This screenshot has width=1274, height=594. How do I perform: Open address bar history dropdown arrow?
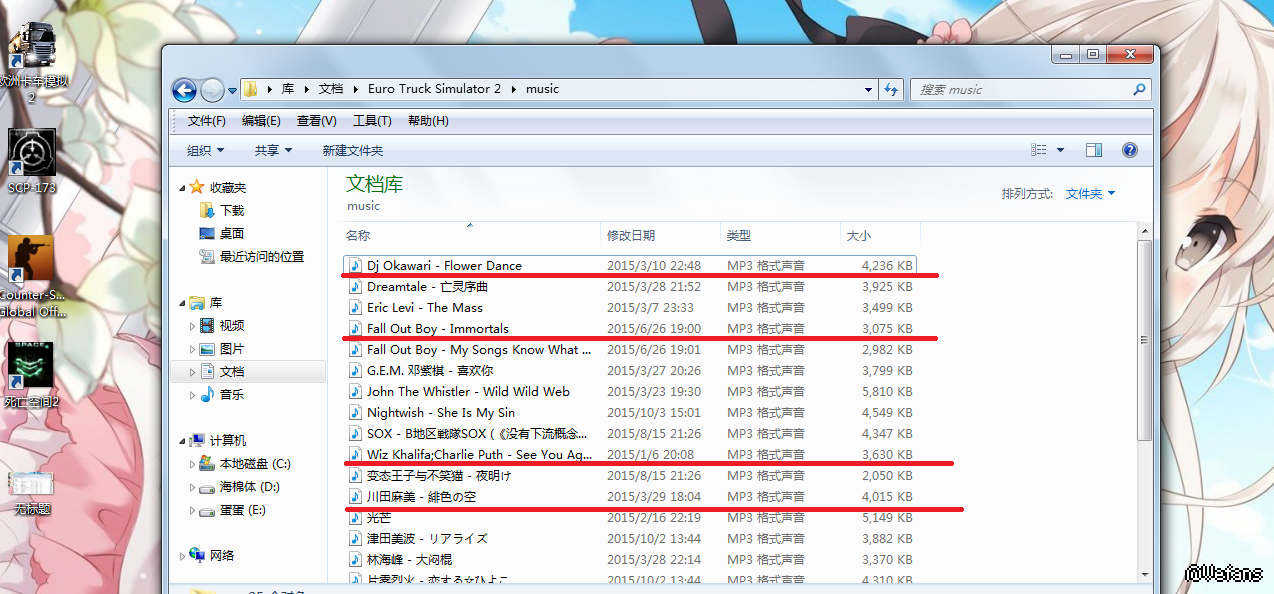tap(868, 89)
